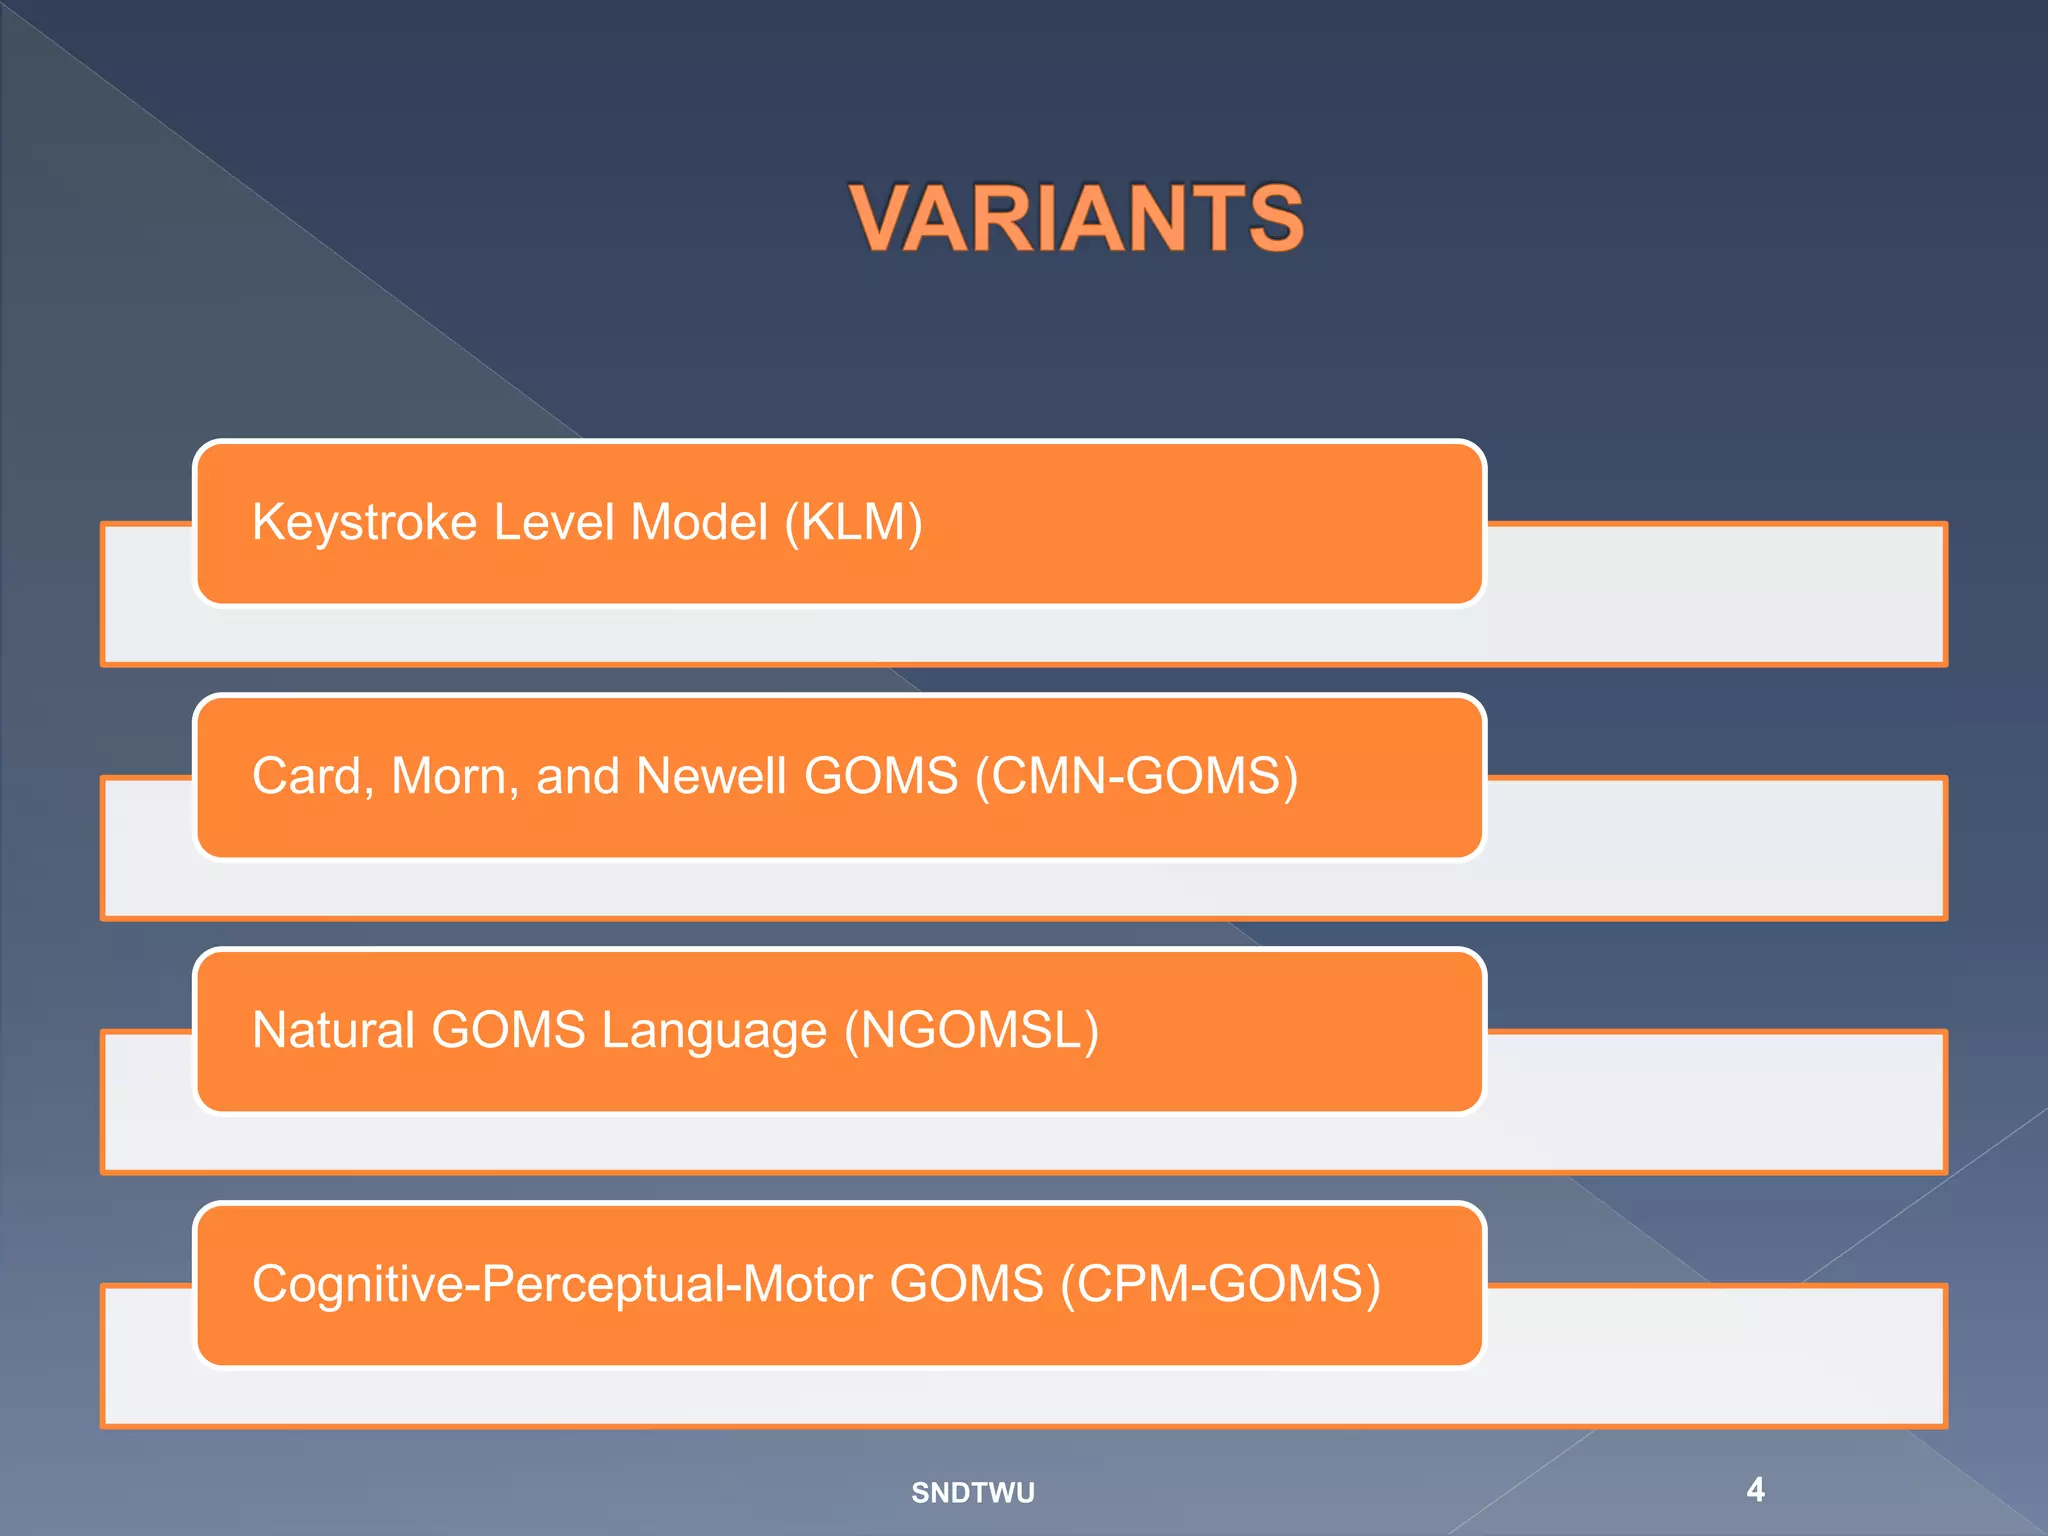This screenshot has width=2048, height=1536.
Task: Click white panel right of NGOMSL box
Action: point(1715,1101)
